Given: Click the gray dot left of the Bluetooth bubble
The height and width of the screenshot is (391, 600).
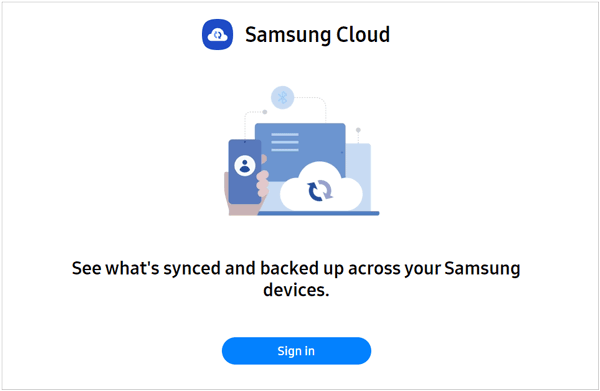Looking at the screenshot, I should (x=265, y=112).
